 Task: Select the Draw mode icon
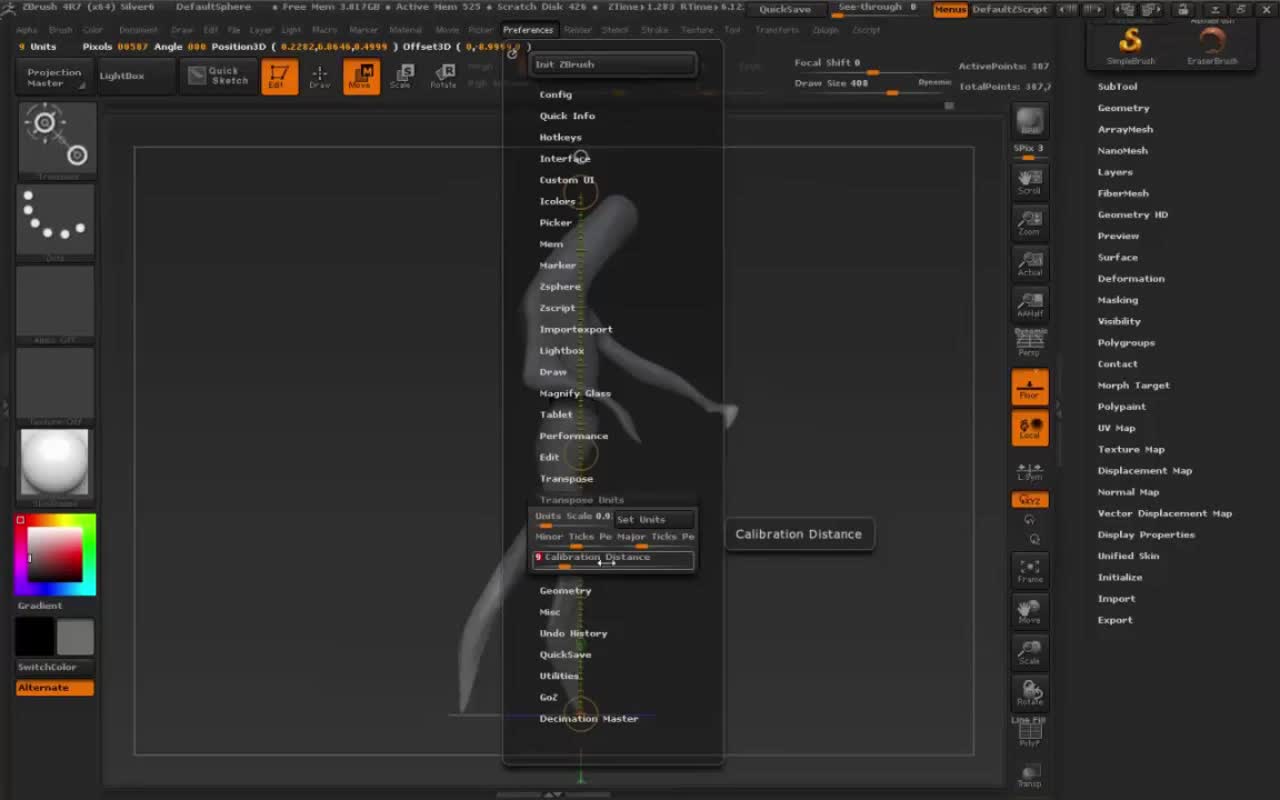(319, 77)
